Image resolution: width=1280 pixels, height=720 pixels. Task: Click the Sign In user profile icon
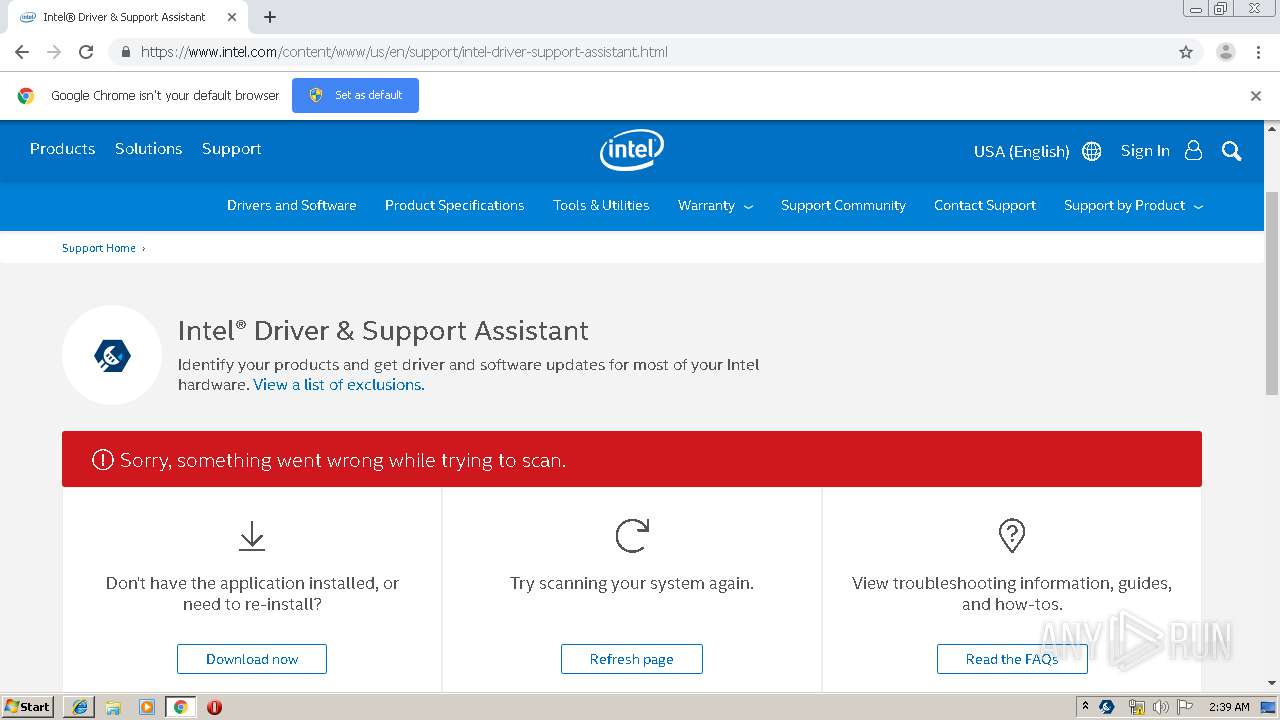pyautogui.click(x=1193, y=150)
